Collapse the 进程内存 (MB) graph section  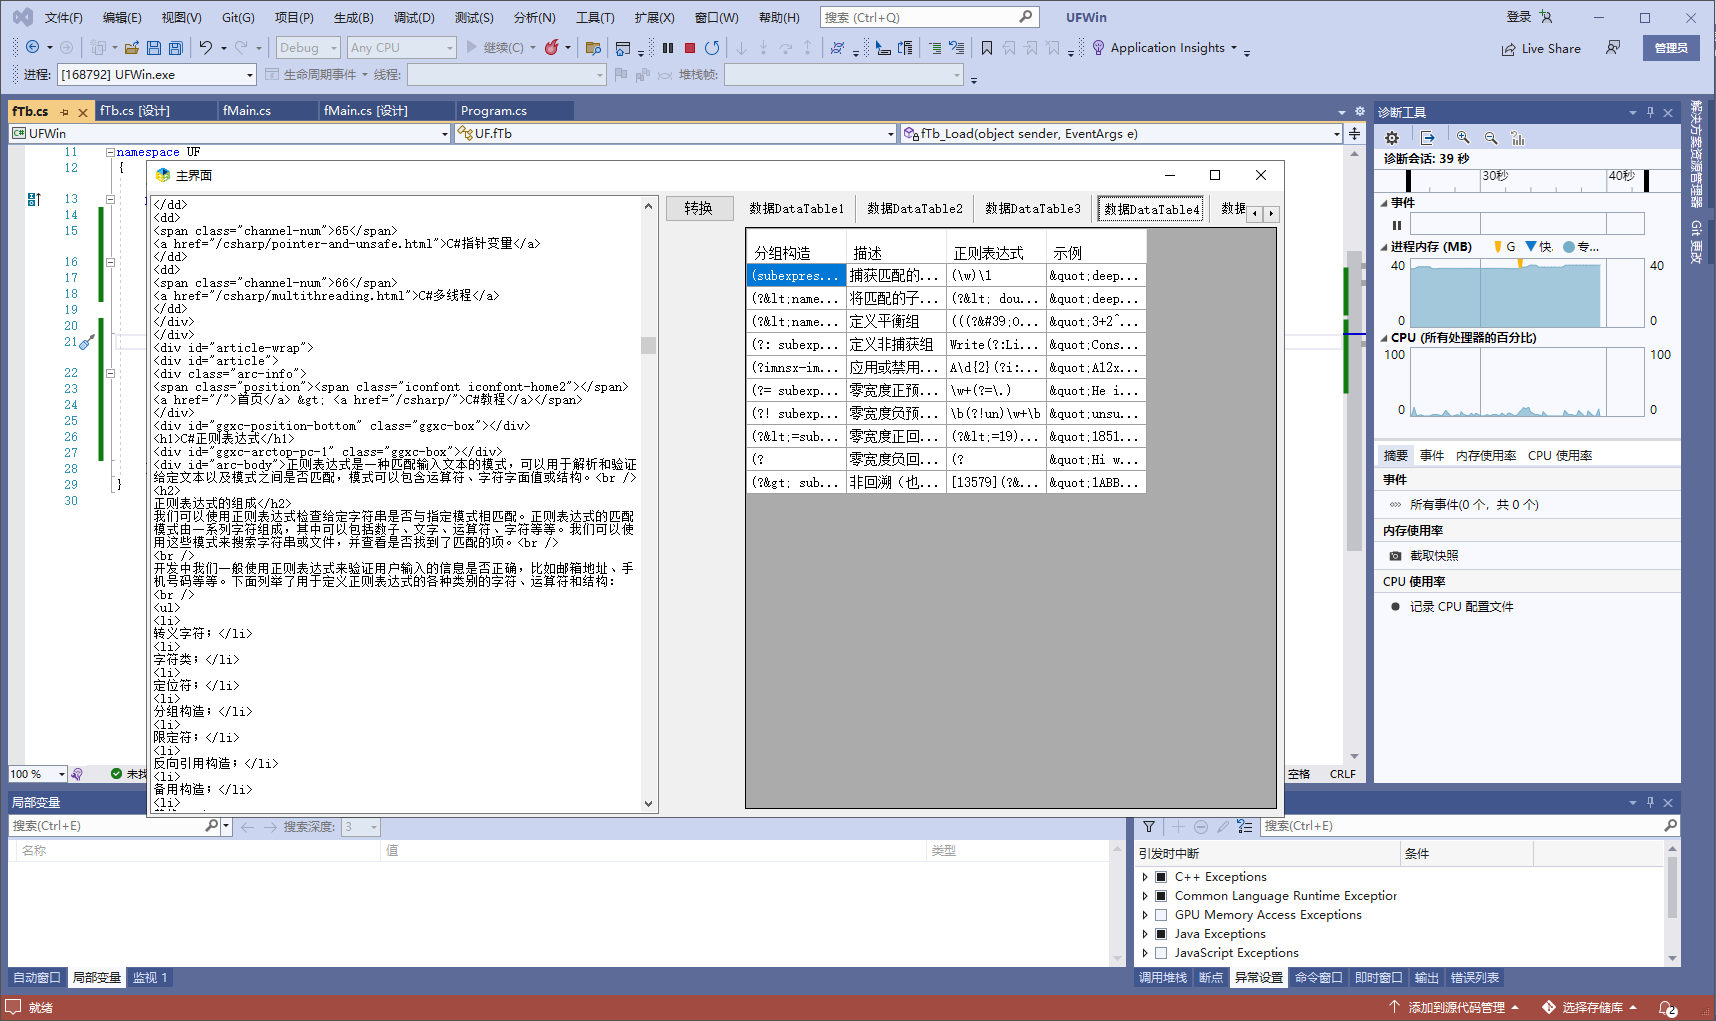pyautogui.click(x=1385, y=247)
